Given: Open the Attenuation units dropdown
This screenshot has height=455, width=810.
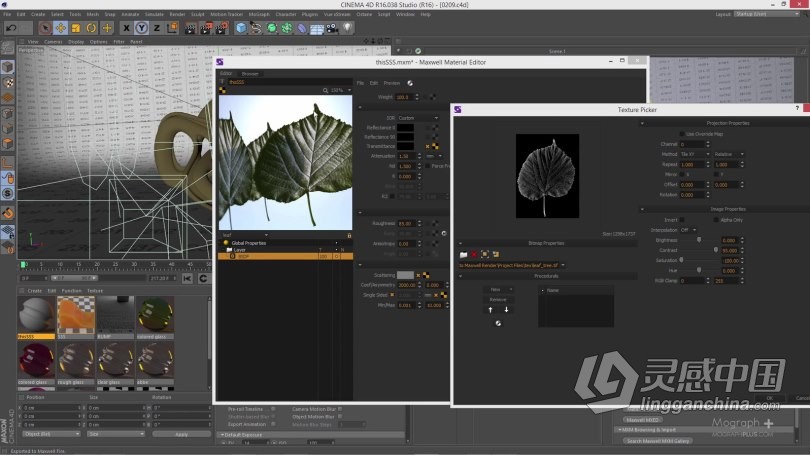Looking at the screenshot, I should [x=434, y=156].
